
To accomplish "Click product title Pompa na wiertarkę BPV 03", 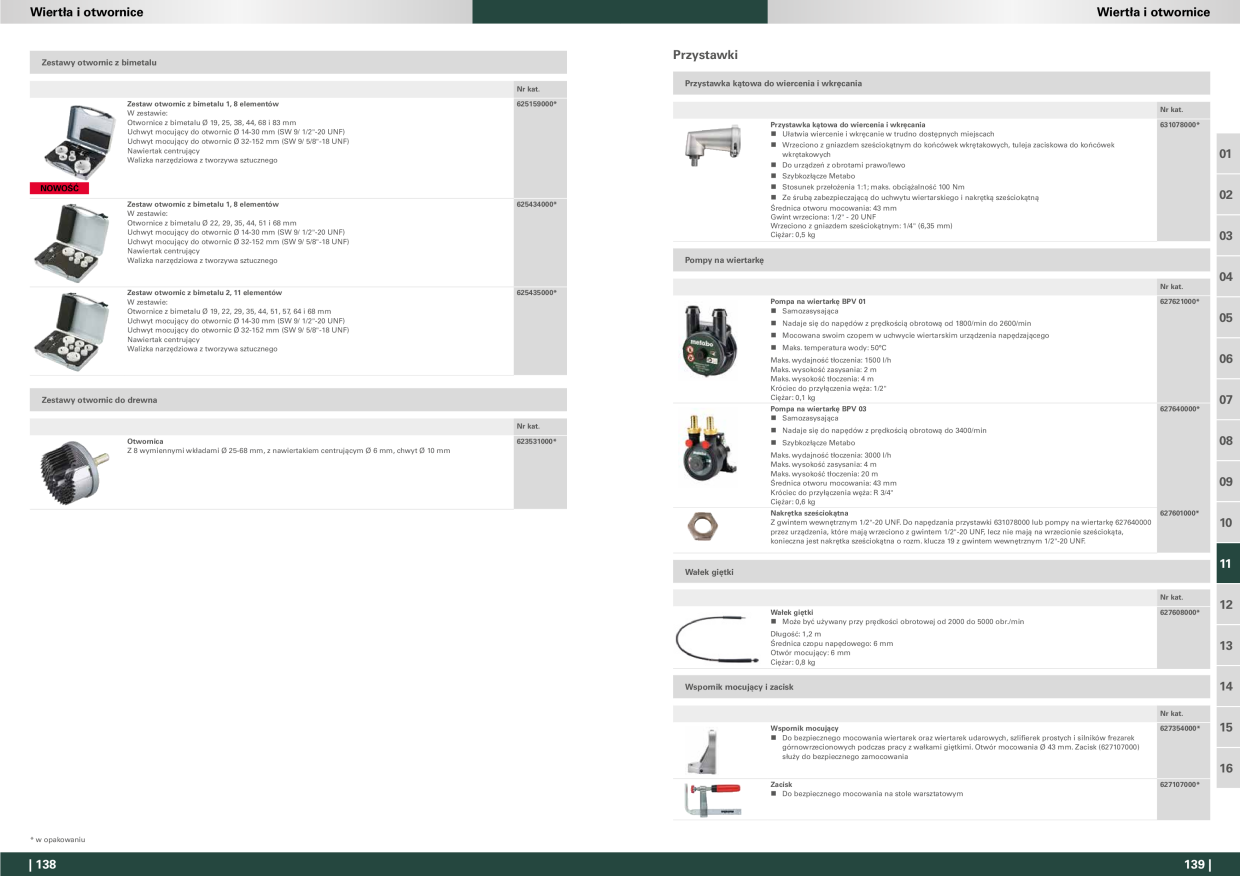I will [818, 409].
